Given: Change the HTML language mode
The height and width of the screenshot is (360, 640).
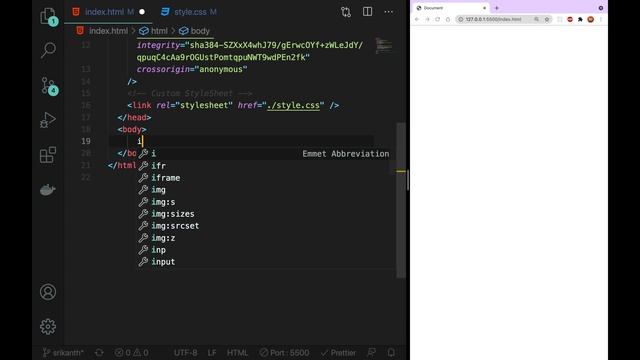Looking at the screenshot, I should [237, 353].
